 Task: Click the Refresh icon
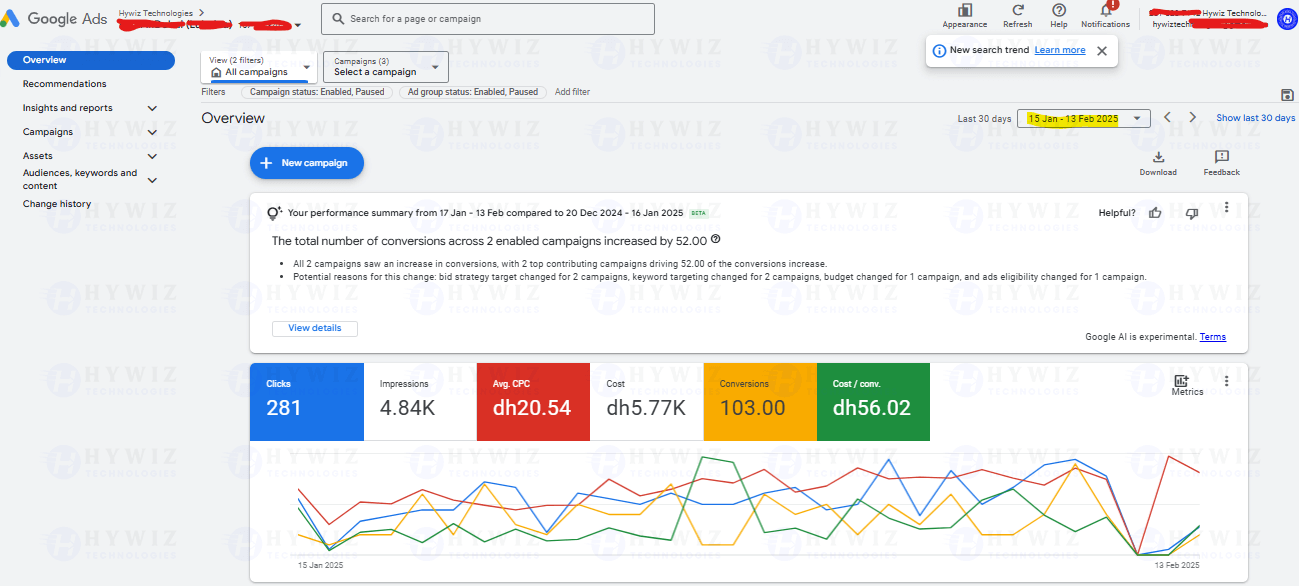(x=1017, y=11)
